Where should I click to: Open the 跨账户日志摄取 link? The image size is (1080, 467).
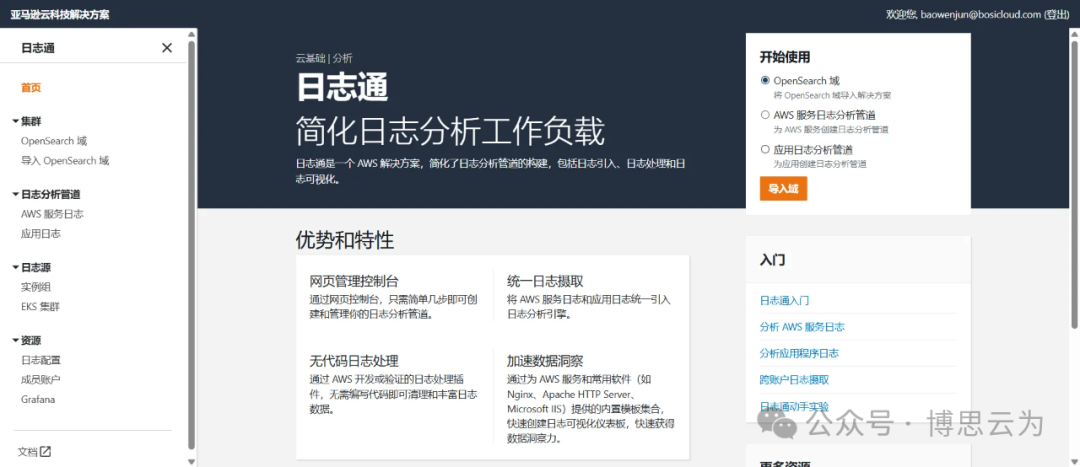(x=794, y=380)
